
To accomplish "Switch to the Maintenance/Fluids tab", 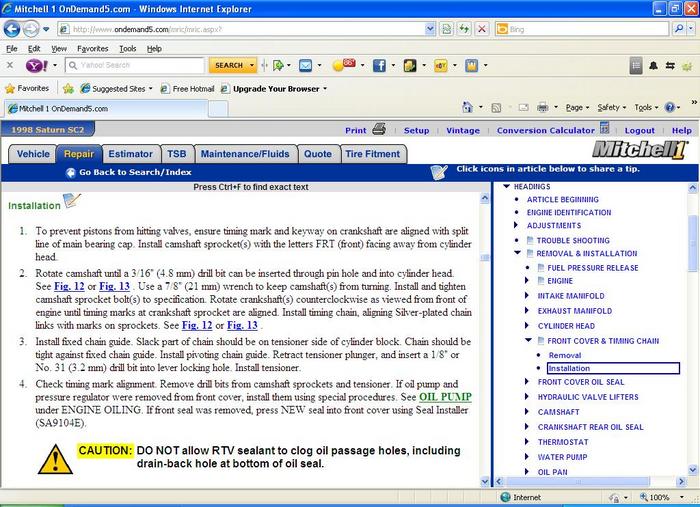I will tap(245, 154).
